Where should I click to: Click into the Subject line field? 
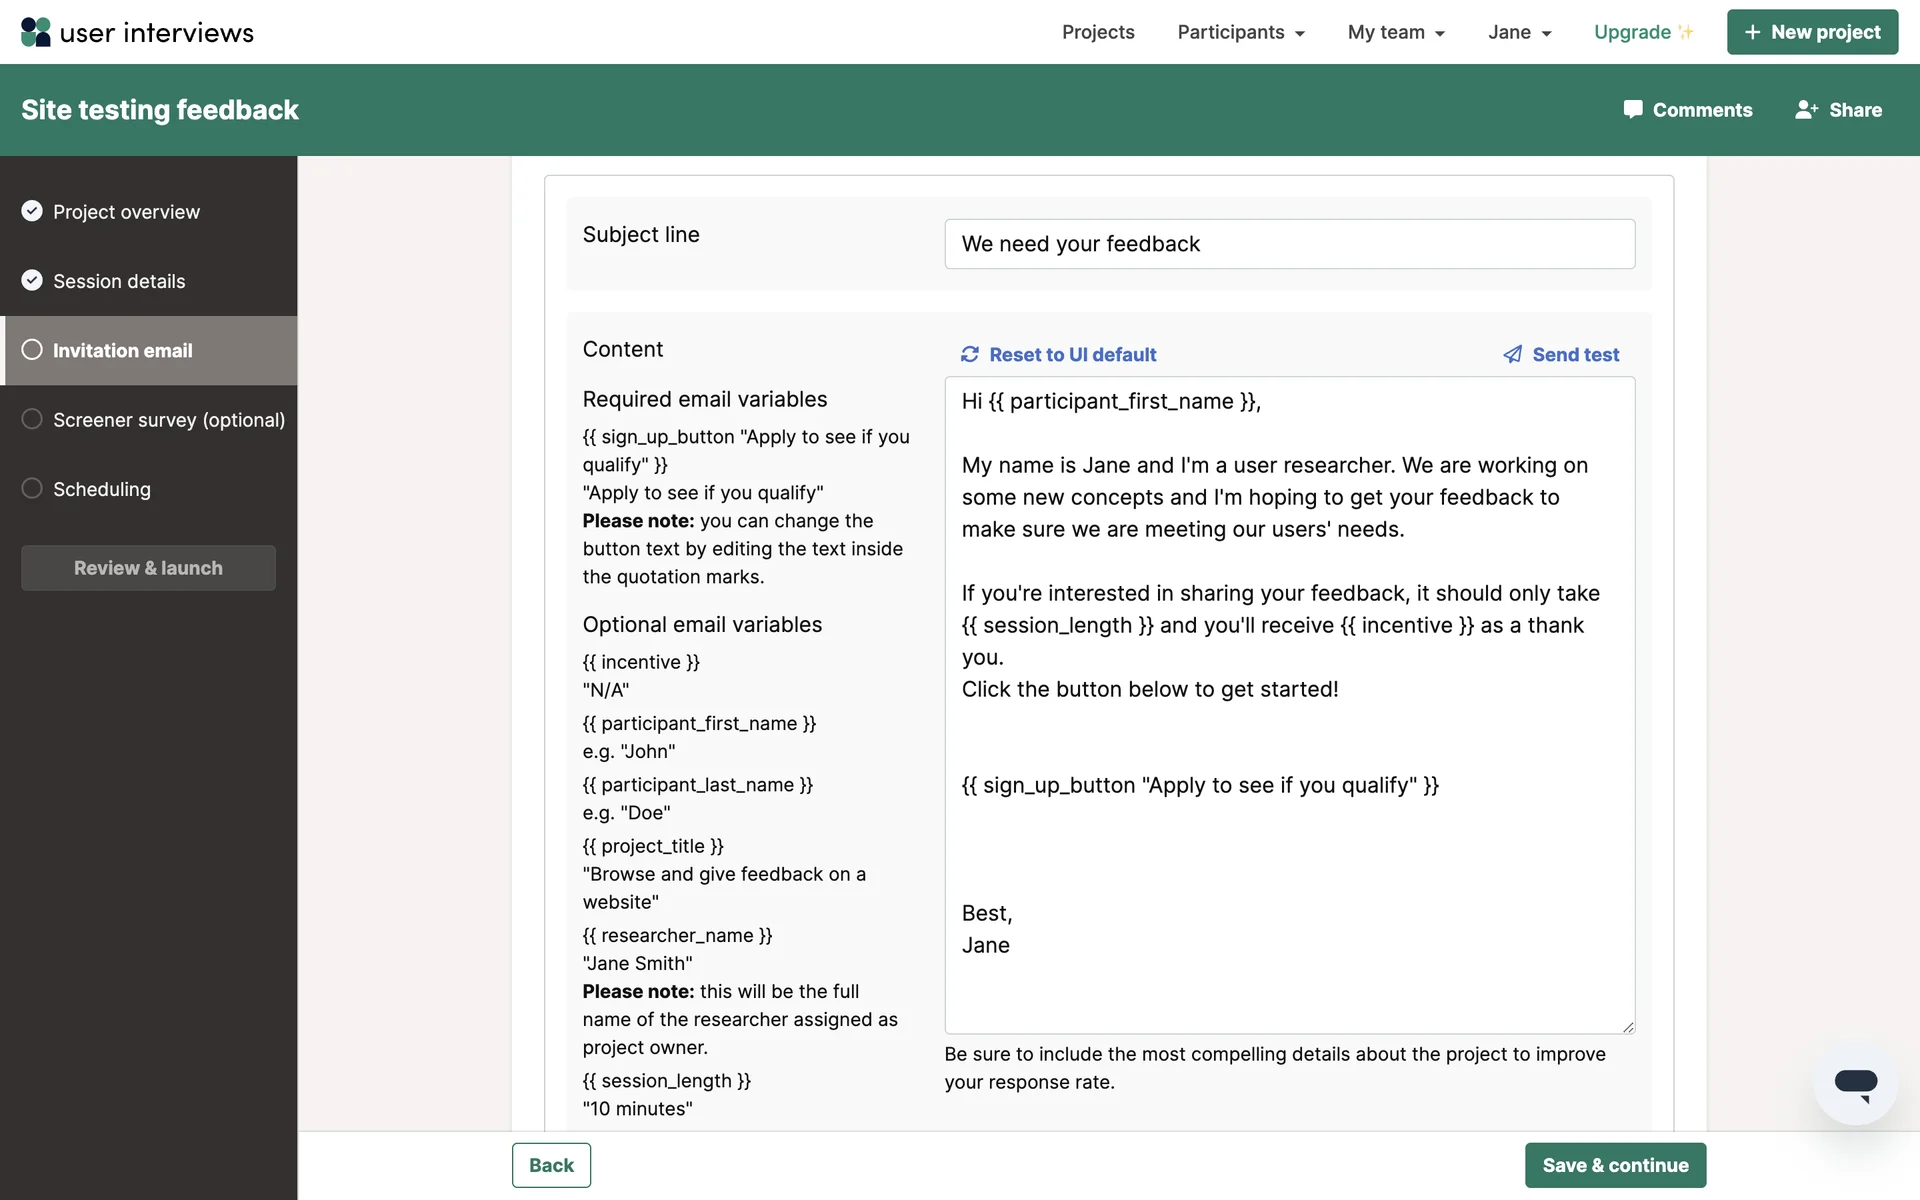pos(1289,244)
